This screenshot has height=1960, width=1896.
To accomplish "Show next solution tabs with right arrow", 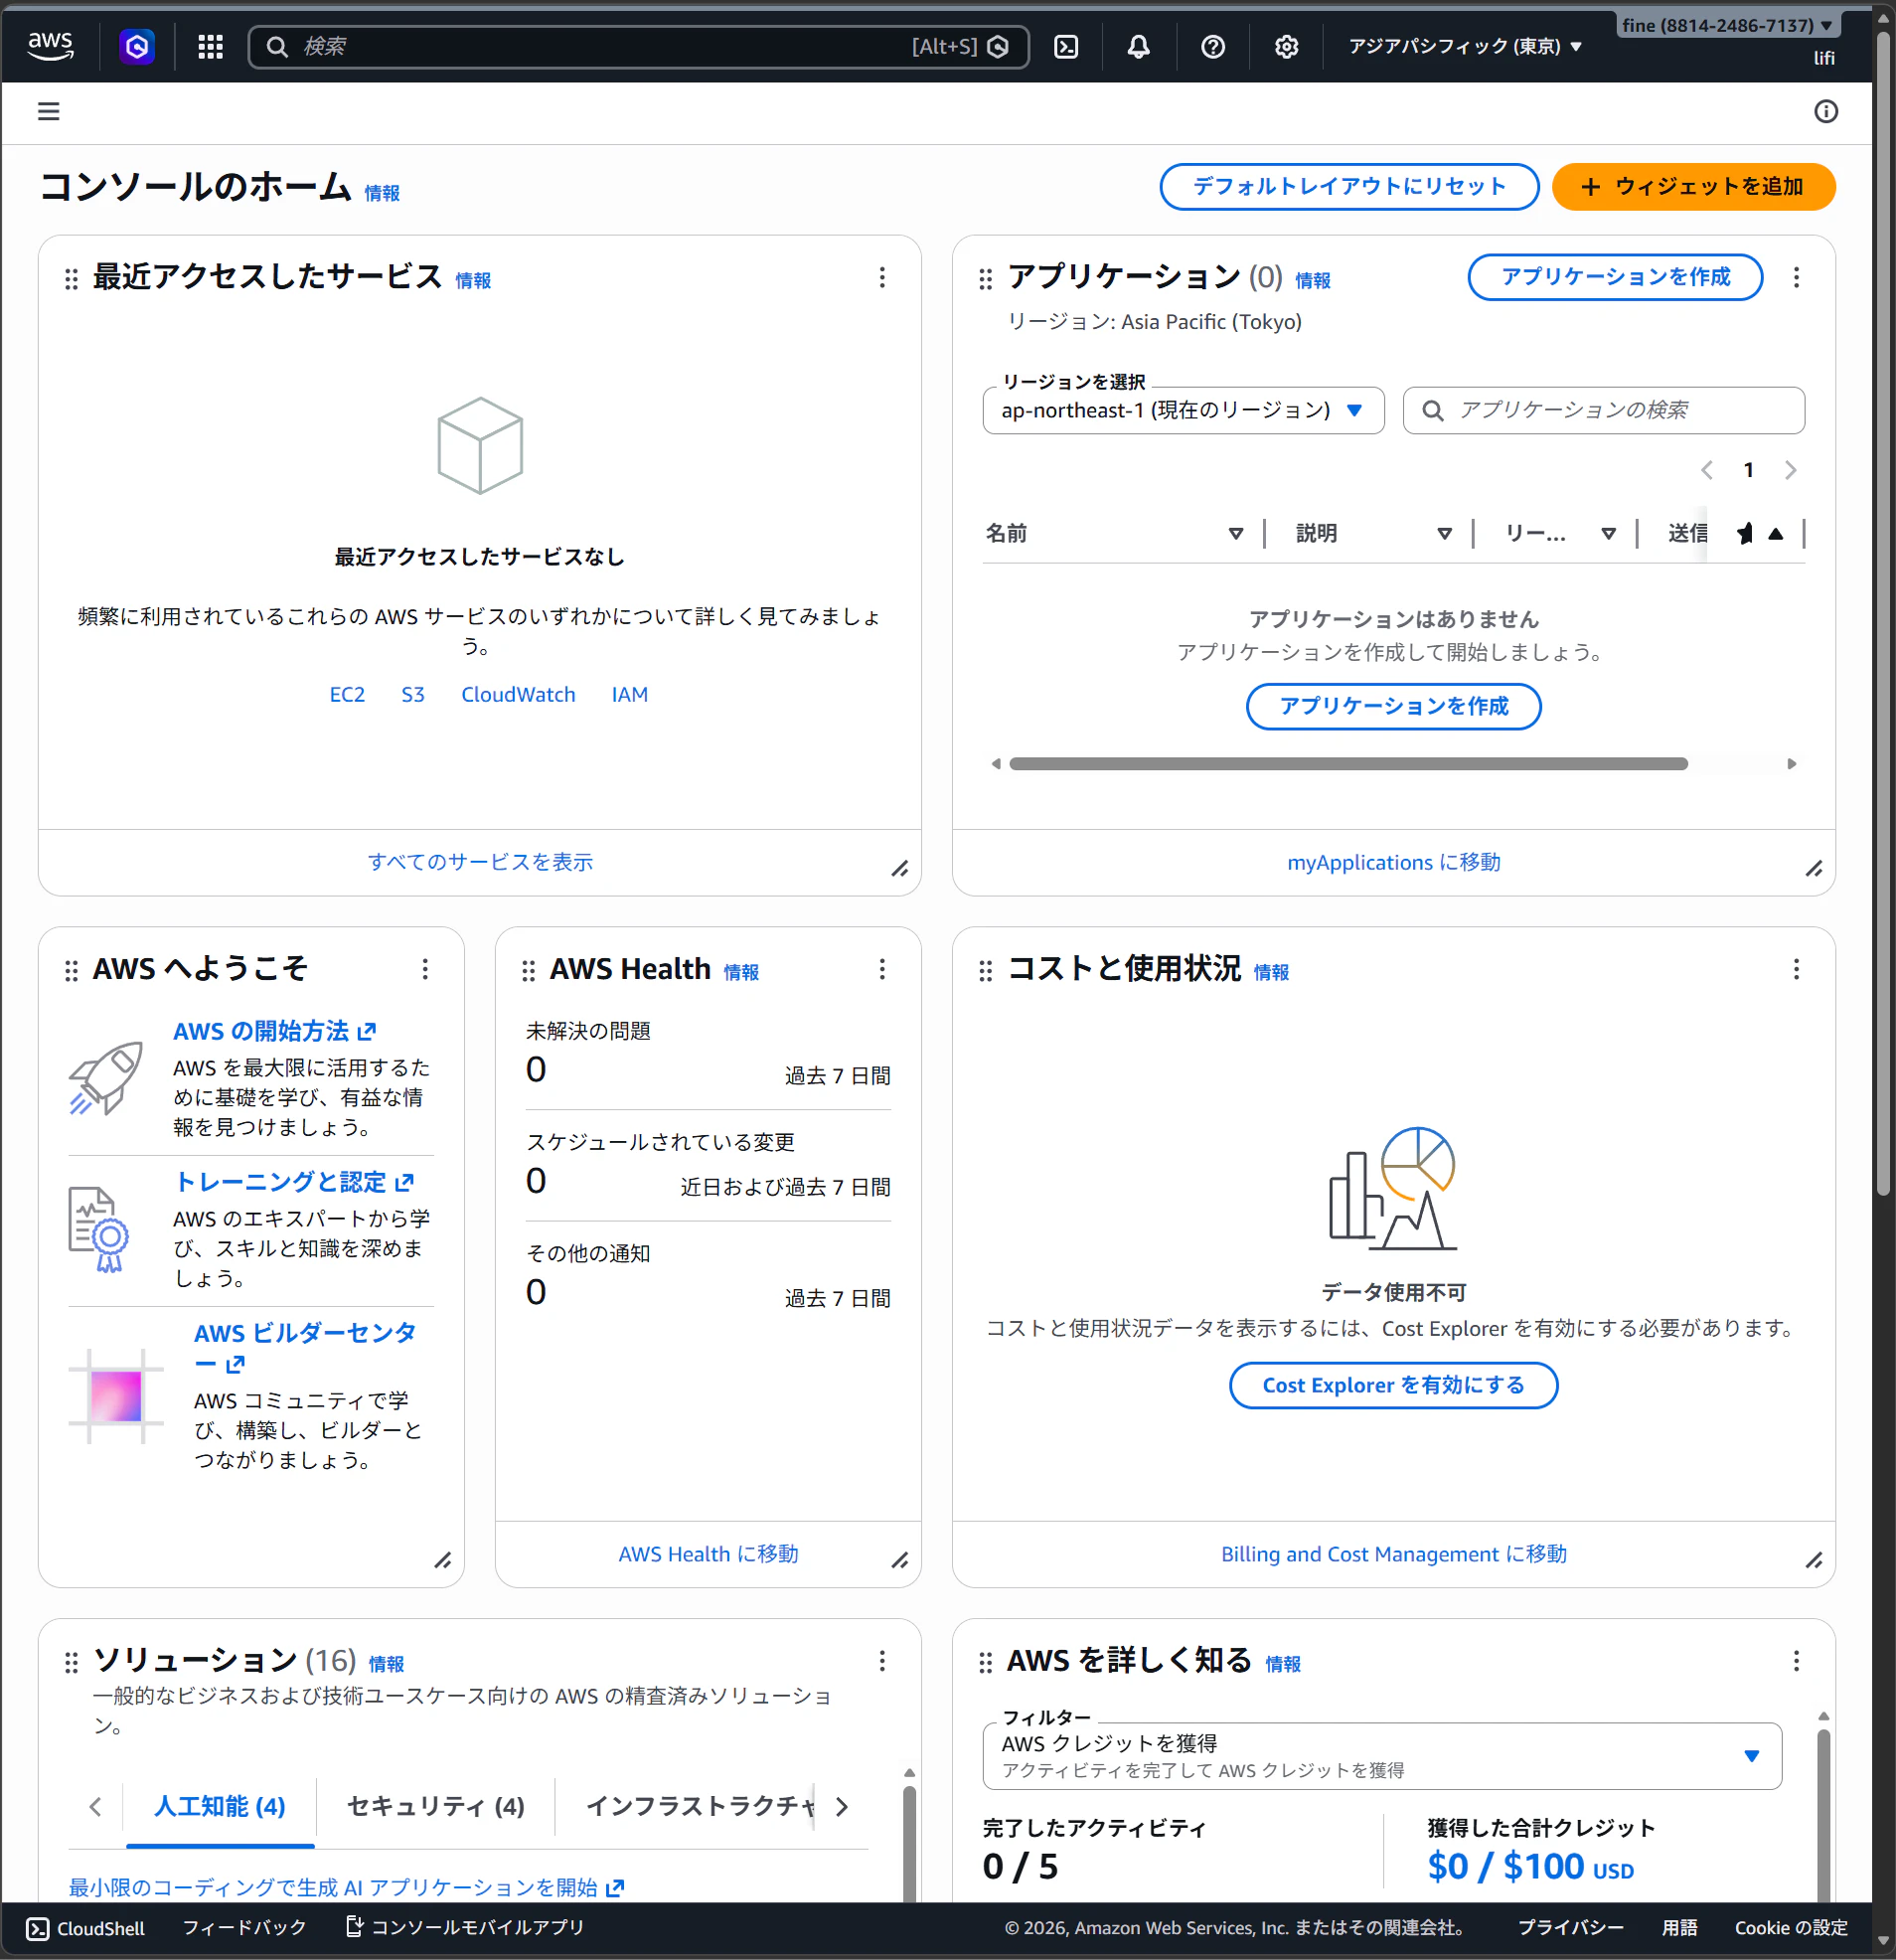I will 842,1806.
